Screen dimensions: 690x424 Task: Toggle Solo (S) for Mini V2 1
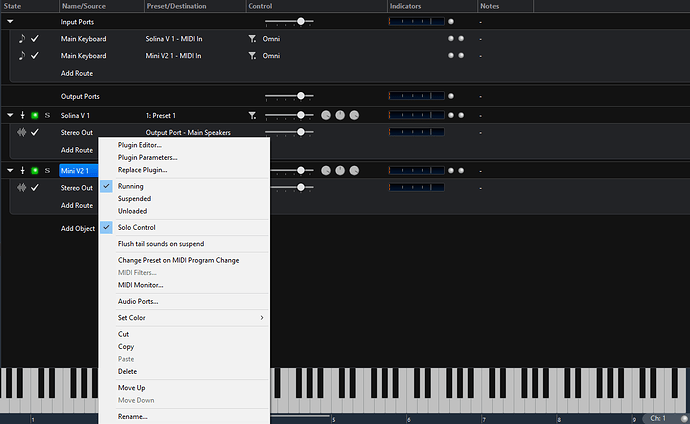(x=47, y=171)
